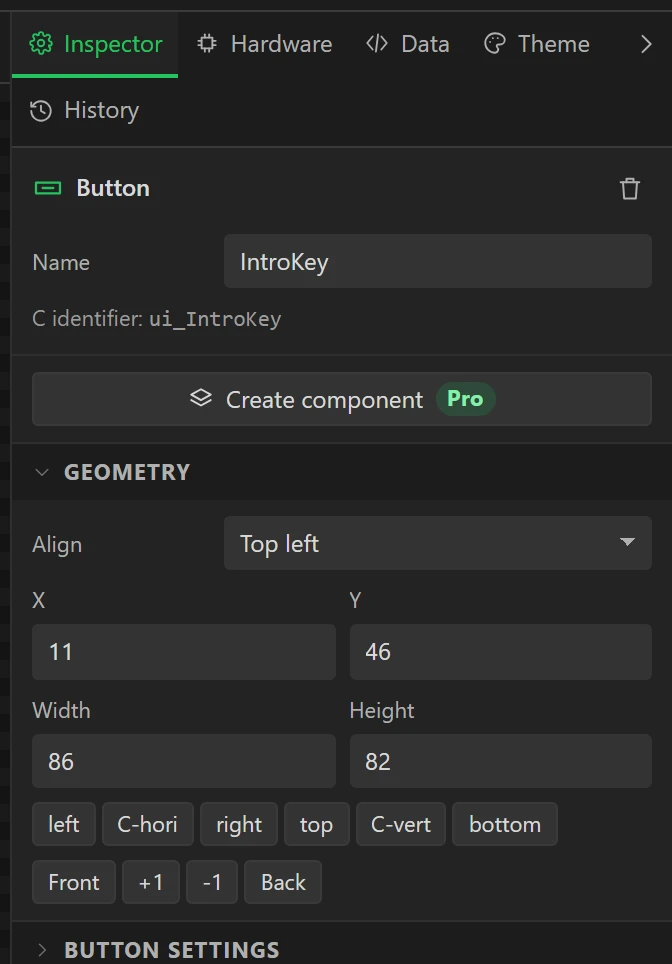This screenshot has width=672, height=964.
Task: Center vertically with C-vert button
Action: 401,824
